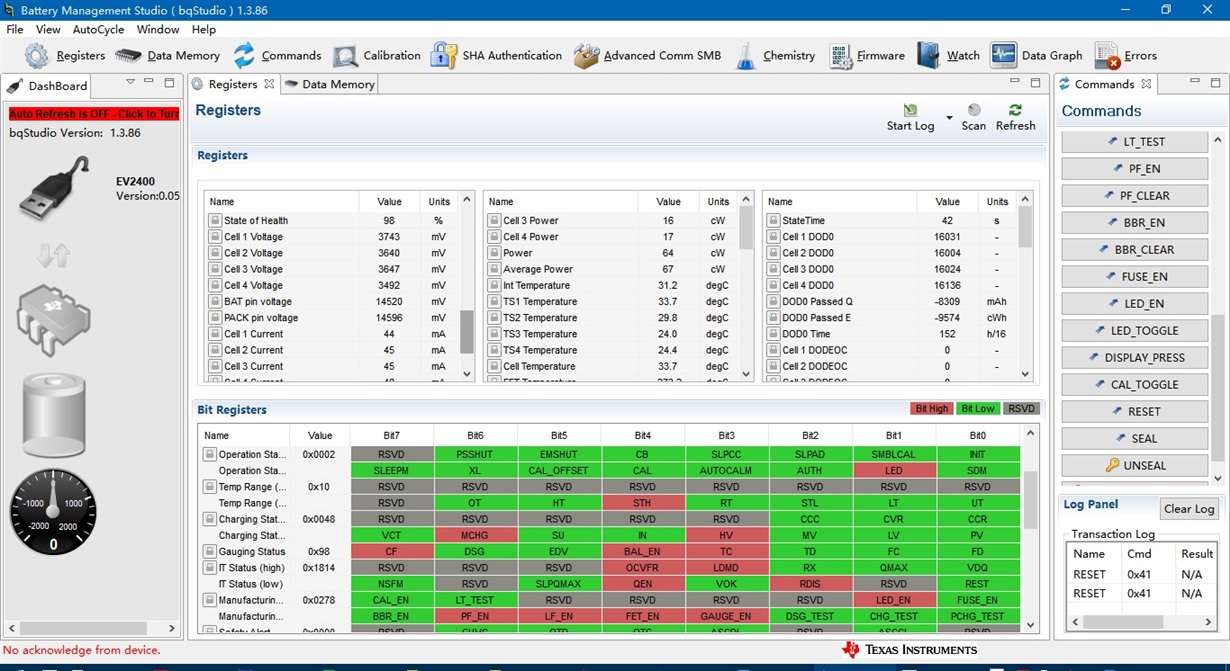Close the Commands tab
Viewport: 1230px width, 671px height.
1146,84
